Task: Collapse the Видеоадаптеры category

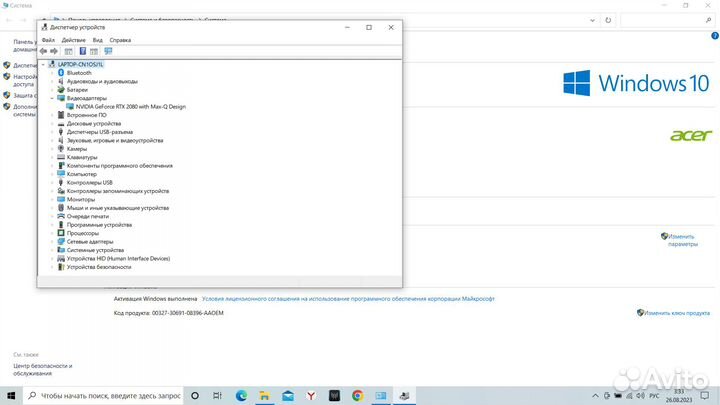Action: pyautogui.click(x=52, y=98)
